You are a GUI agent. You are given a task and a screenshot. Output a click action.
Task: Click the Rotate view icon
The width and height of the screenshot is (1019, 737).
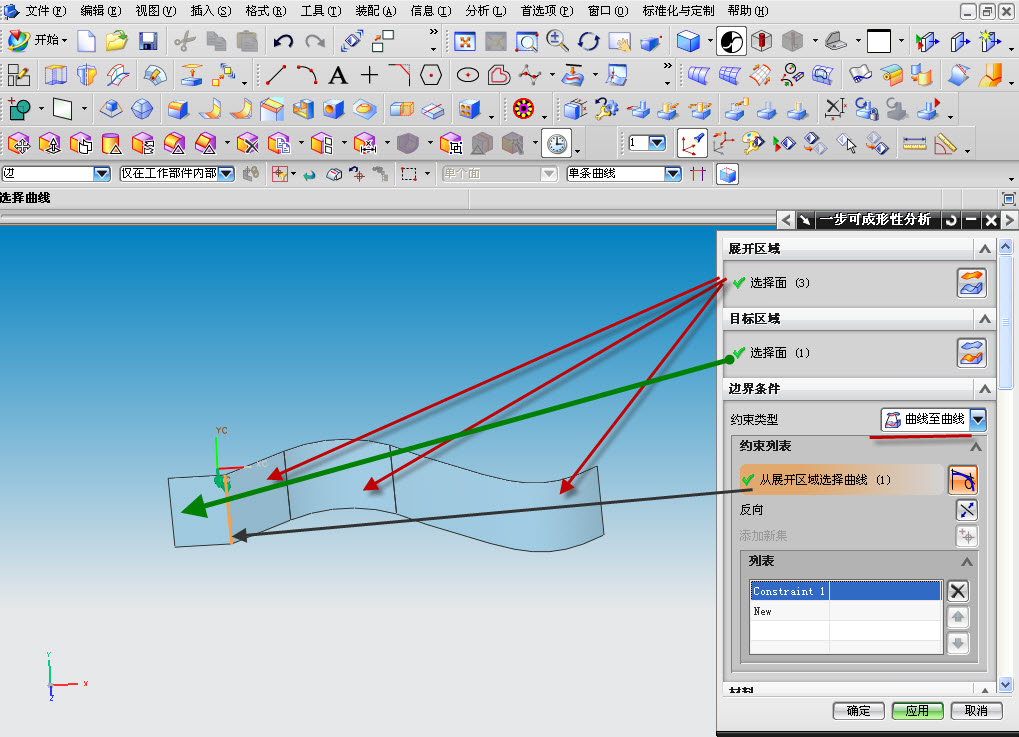(x=588, y=41)
